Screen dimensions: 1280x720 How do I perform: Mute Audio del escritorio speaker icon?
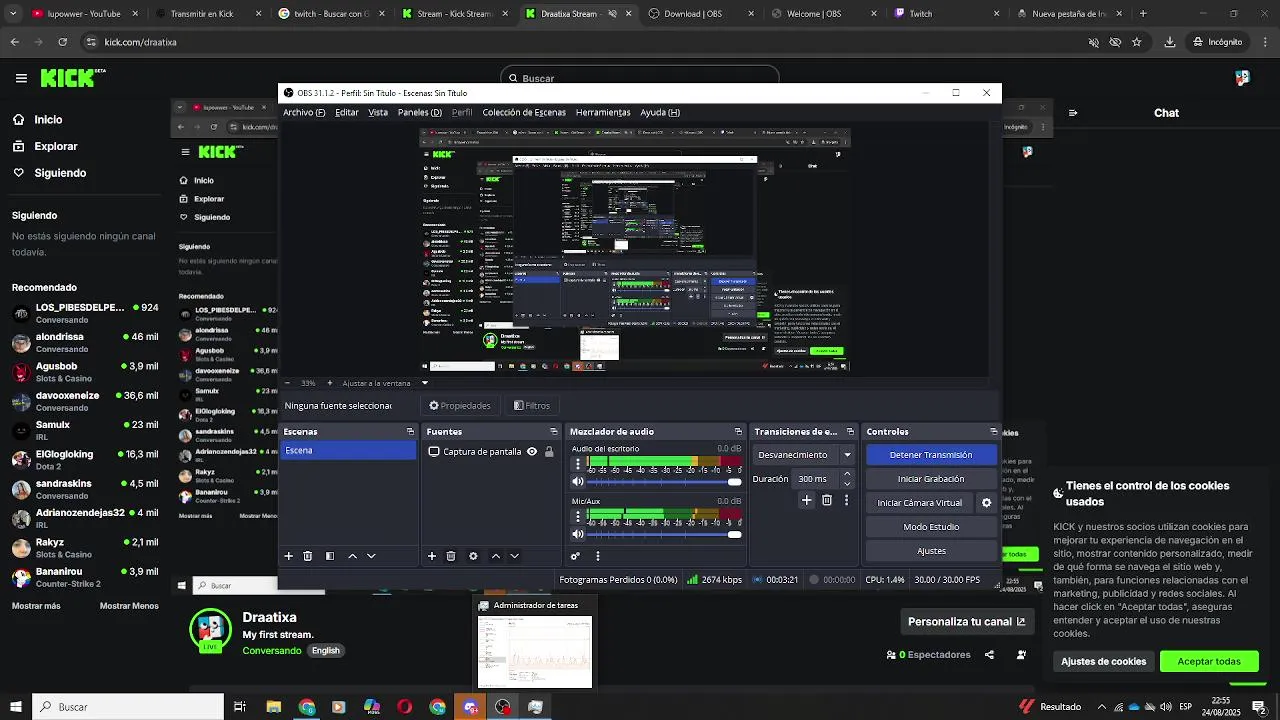577,482
